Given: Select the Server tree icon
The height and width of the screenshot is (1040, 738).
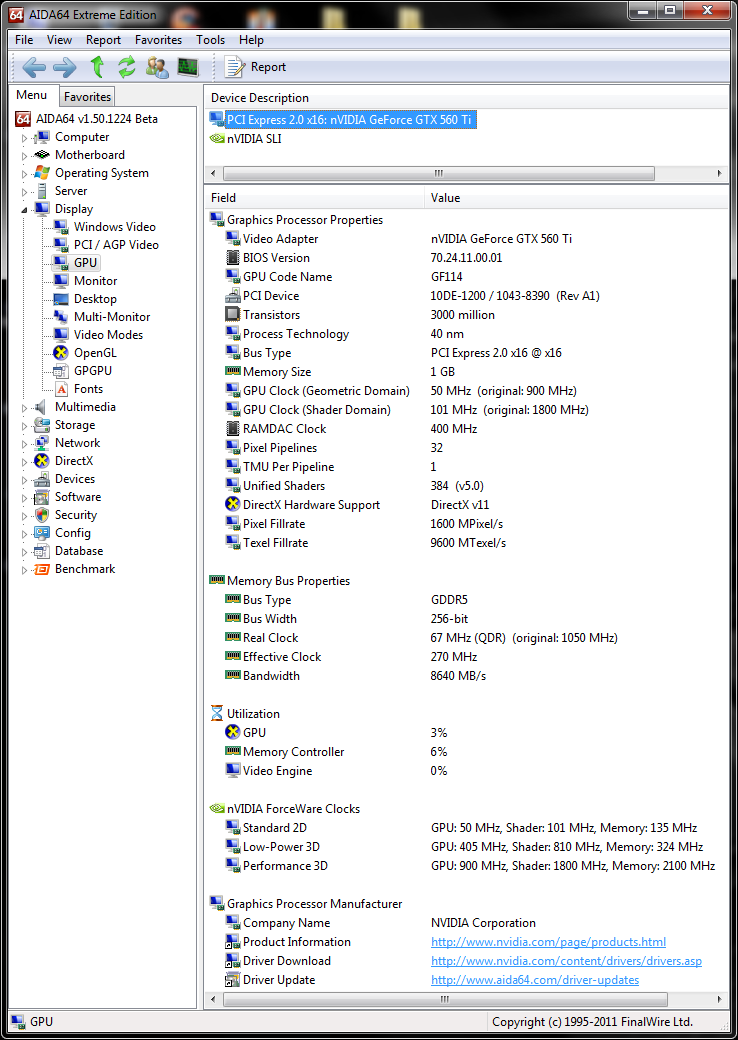Looking at the screenshot, I should [42, 191].
